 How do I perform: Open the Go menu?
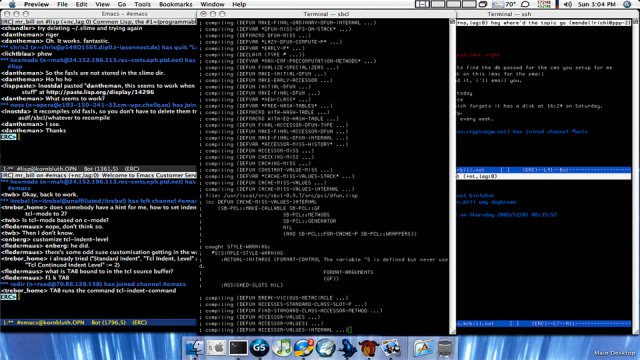point(122,4)
